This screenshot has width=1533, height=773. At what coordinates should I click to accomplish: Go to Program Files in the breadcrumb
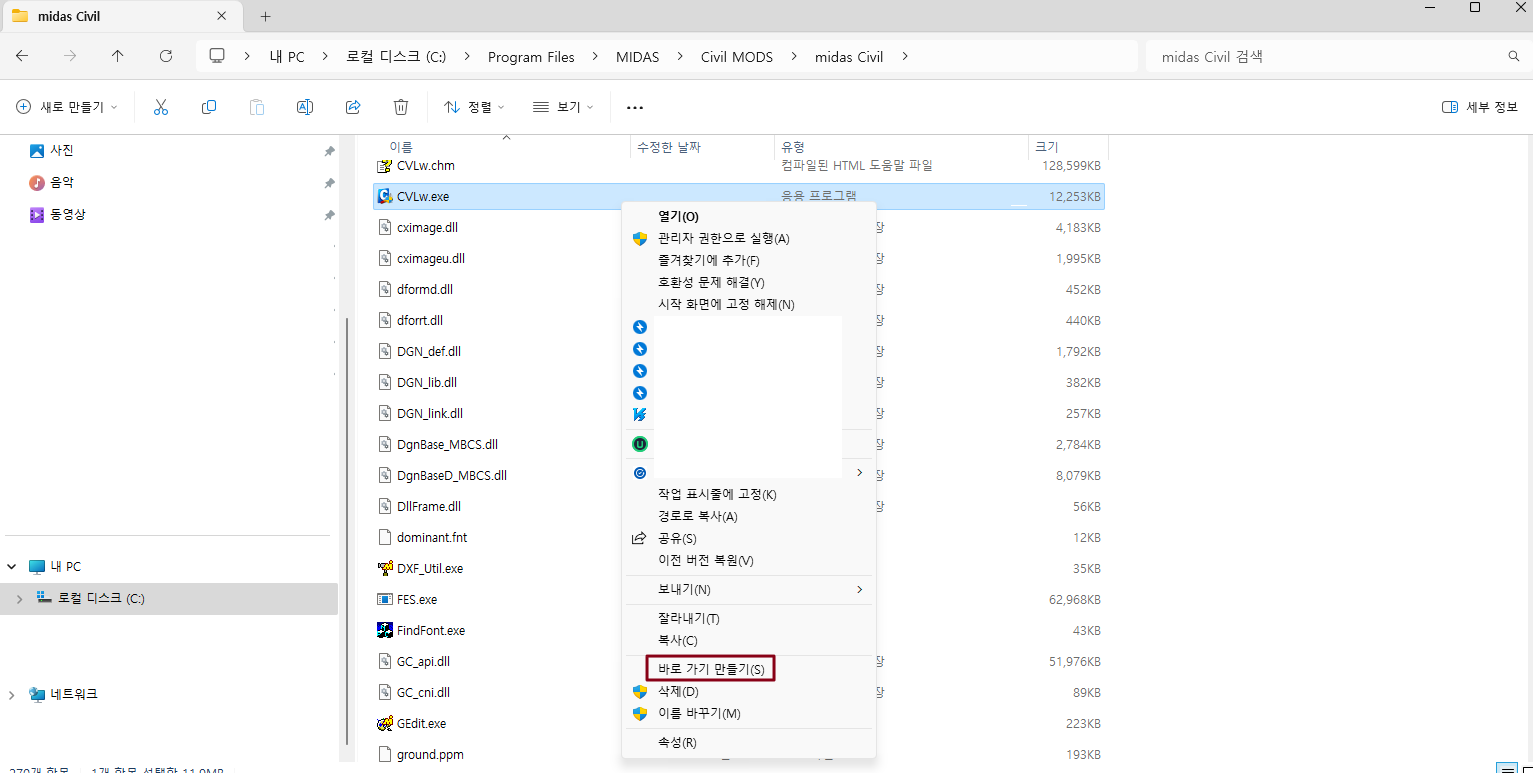(x=531, y=57)
